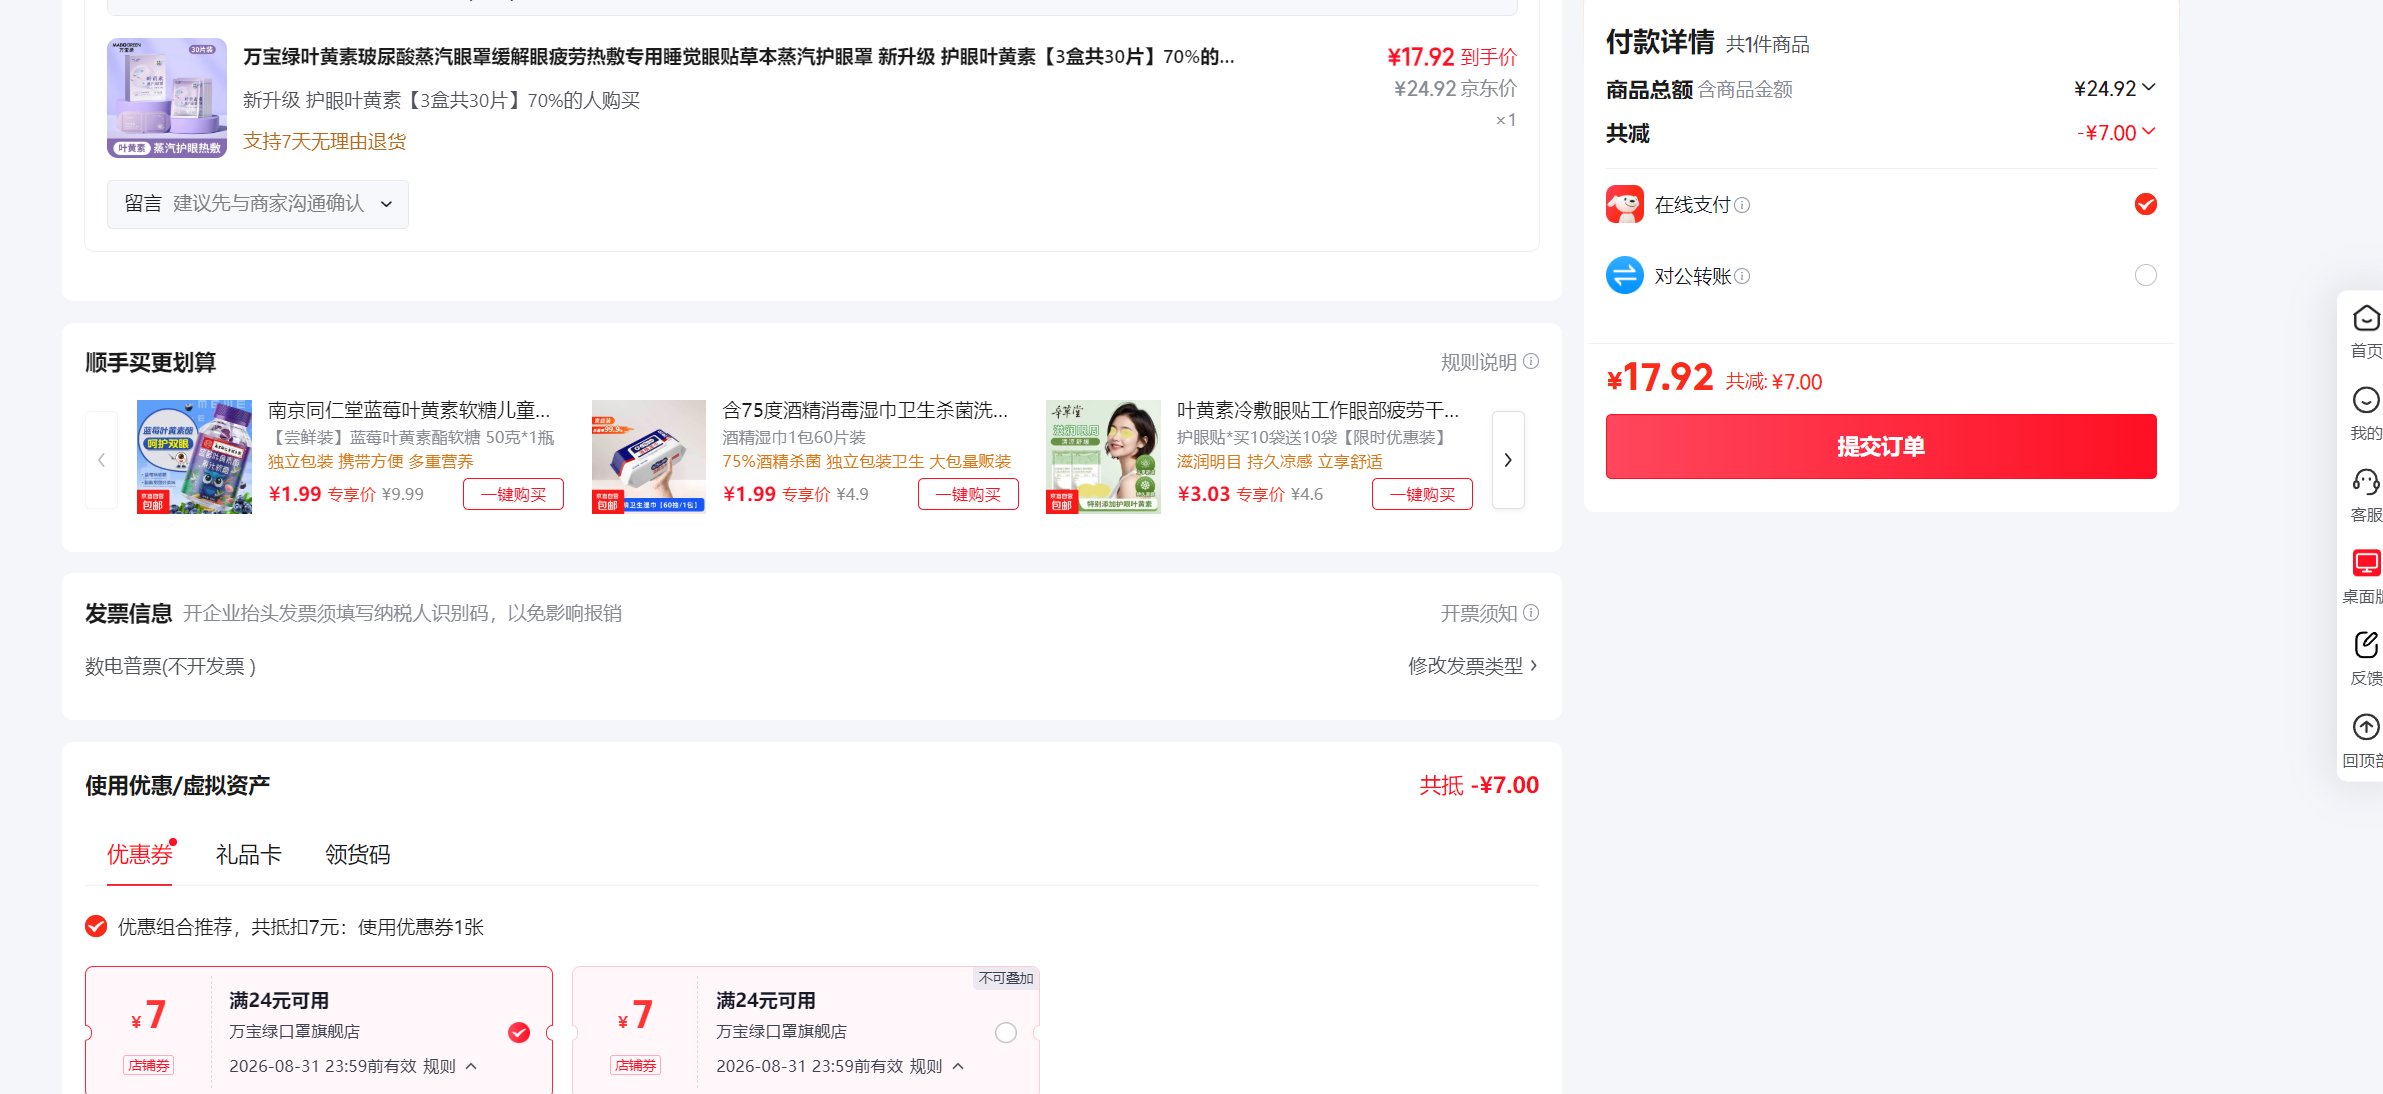Image resolution: width=2383 pixels, height=1094 pixels.
Task: Click the 共抵 -¥7.00 total text
Action: pyautogui.click(x=1479, y=785)
